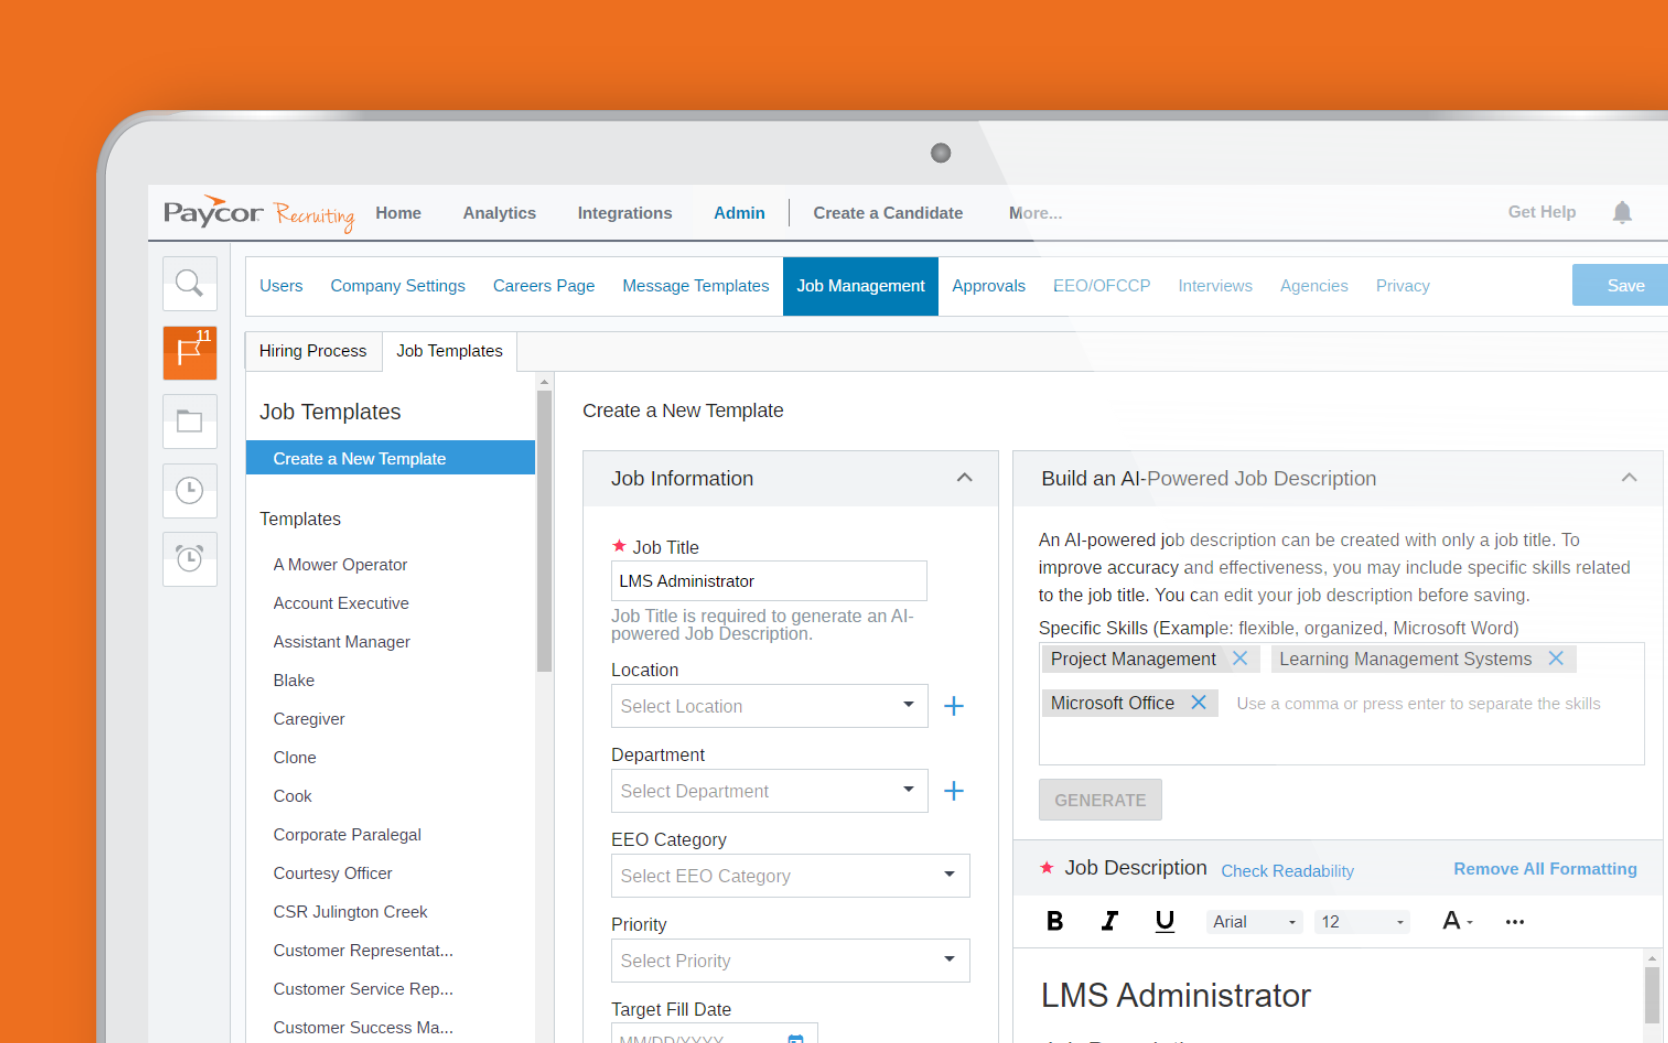Open the font size 12 dropdown
Viewport: 1668px width, 1043px height.
(1362, 922)
